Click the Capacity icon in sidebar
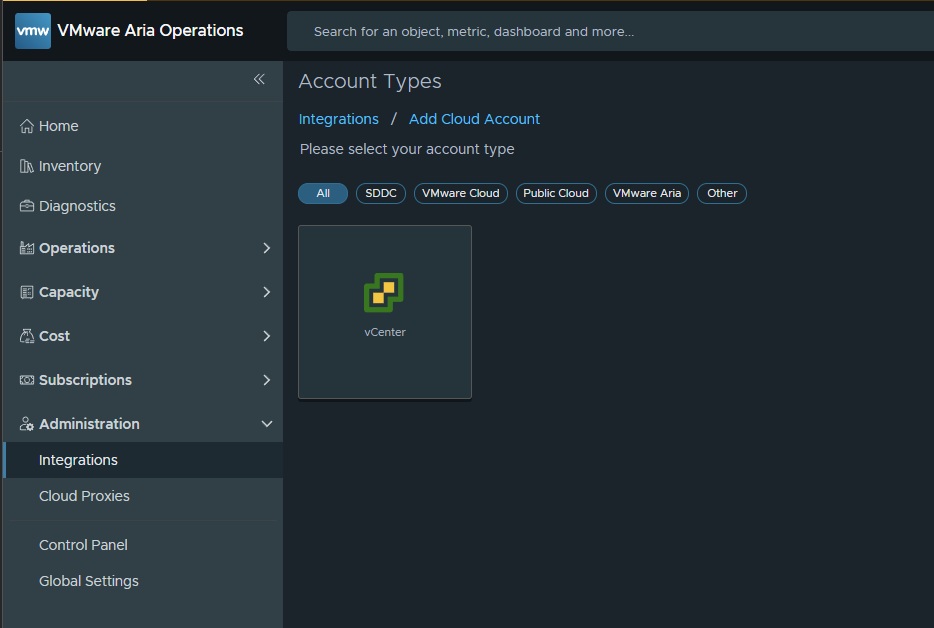The height and width of the screenshot is (628, 934). (27, 292)
